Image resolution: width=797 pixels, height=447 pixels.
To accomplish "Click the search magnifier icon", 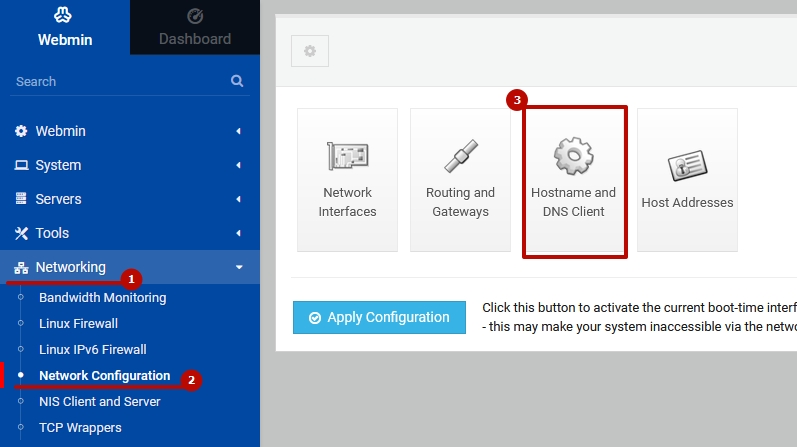I will [x=237, y=81].
